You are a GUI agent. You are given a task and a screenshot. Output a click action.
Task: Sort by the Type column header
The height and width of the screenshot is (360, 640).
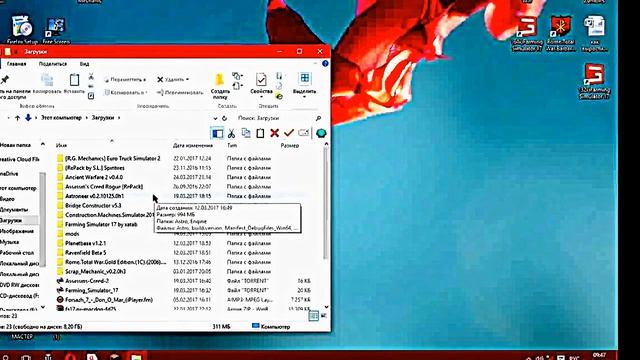coord(232,145)
